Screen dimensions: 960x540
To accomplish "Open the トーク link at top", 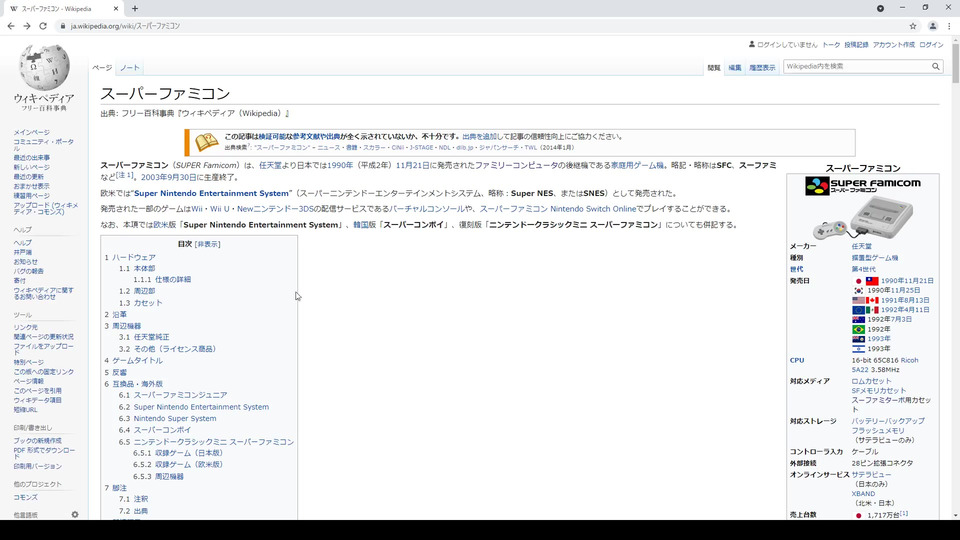I will pyautogui.click(x=831, y=45).
